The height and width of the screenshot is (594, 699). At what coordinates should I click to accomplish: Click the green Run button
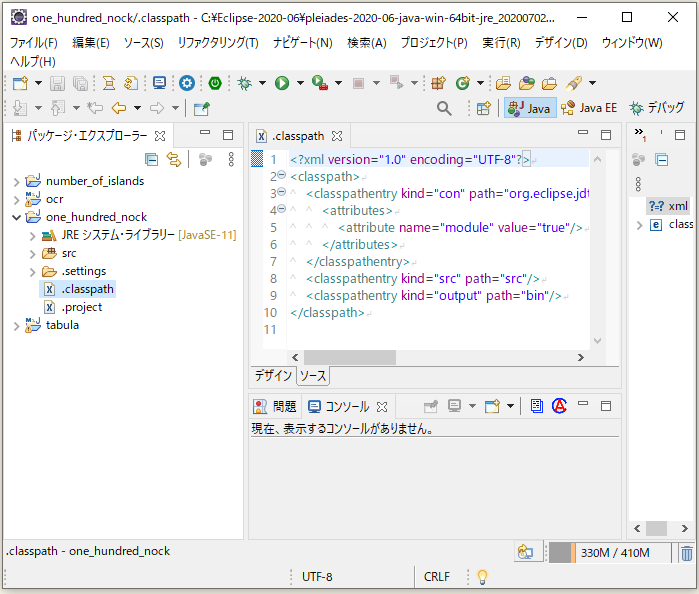pyautogui.click(x=282, y=83)
